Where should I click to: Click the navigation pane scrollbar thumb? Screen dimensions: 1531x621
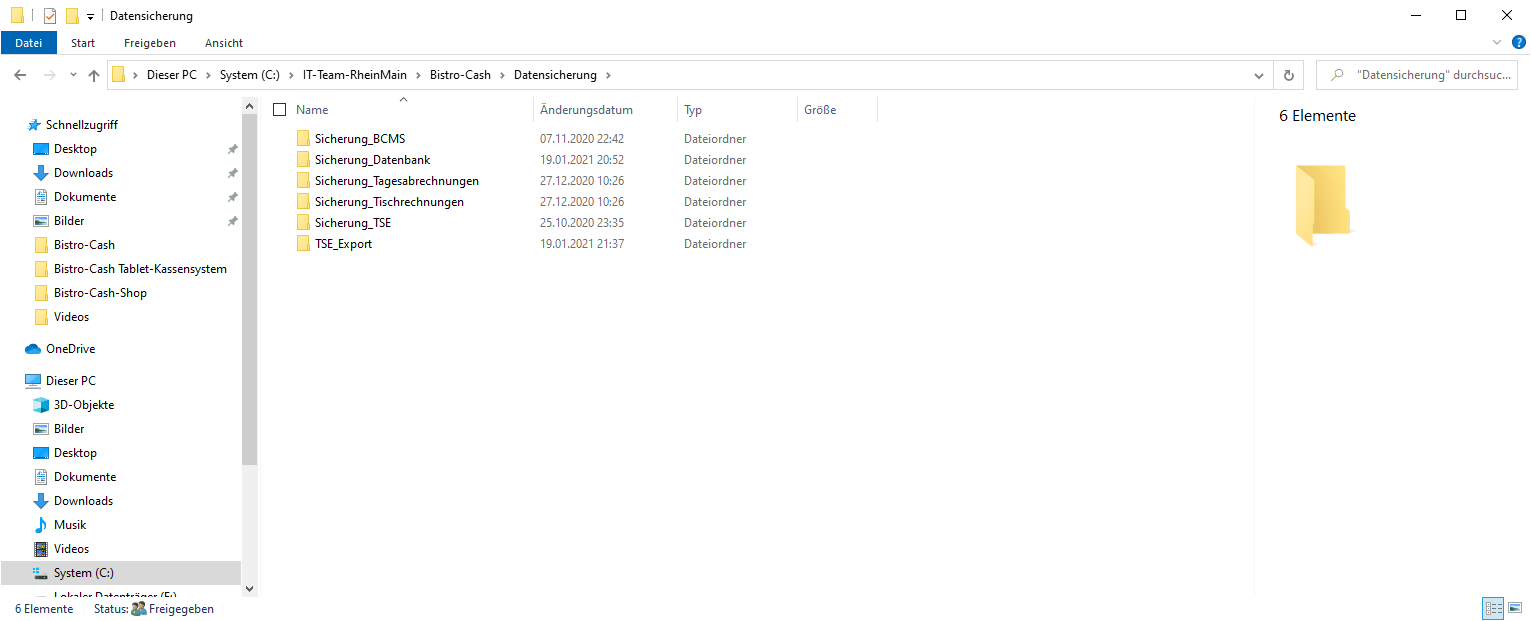click(250, 290)
